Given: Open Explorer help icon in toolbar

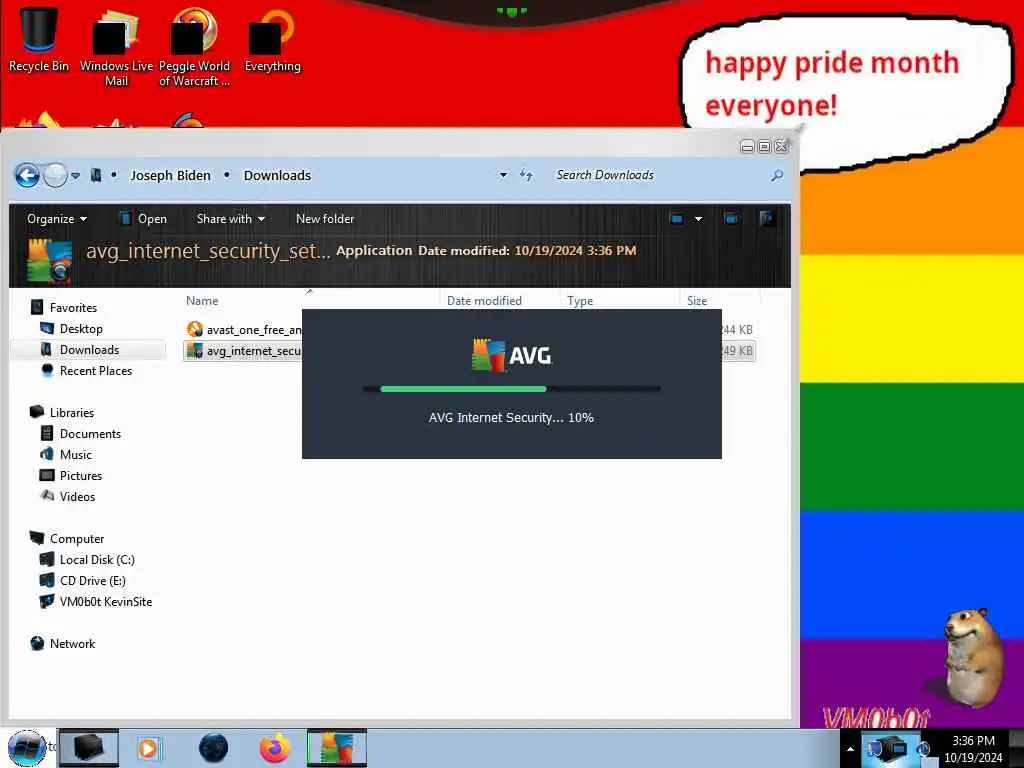Looking at the screenshot, I should pos(767,218).
